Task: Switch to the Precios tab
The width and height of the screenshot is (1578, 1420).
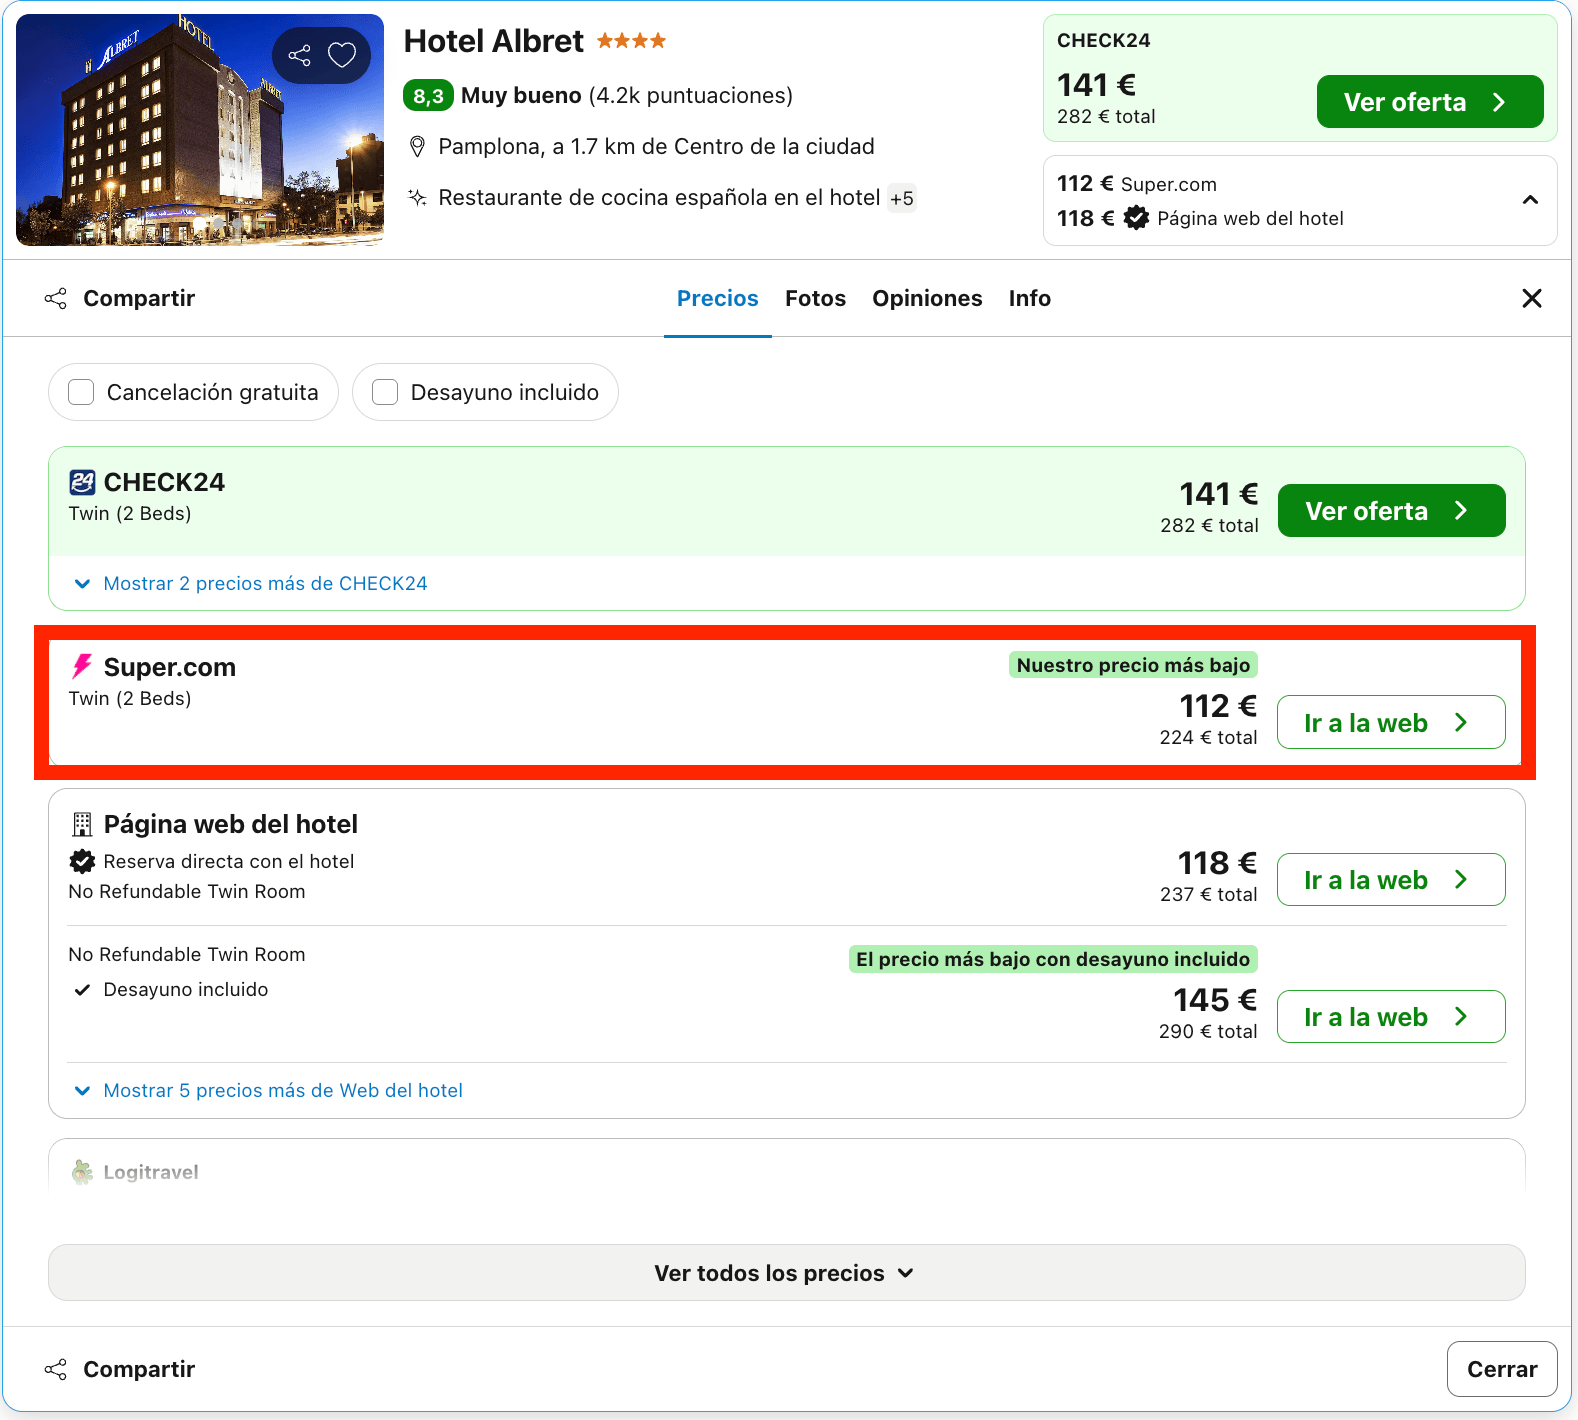Action: click(x=718, y=298)
